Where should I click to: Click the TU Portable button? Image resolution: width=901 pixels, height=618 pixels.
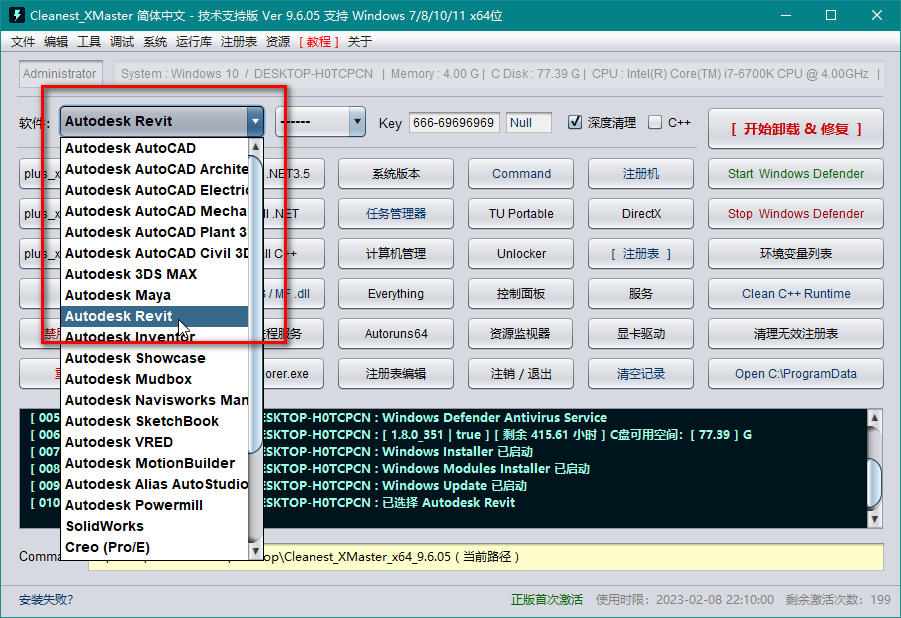pyautogui.click(x=521, y=214)
